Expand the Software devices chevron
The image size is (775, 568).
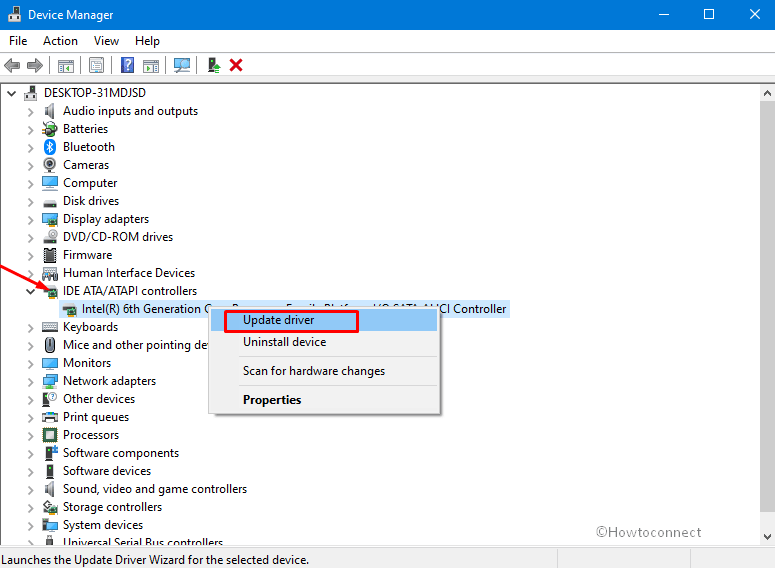30,472
